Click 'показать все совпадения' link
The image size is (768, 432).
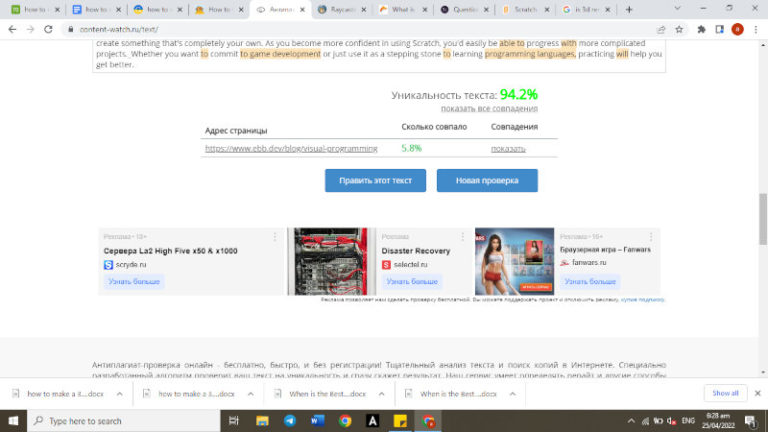(489, 108)
